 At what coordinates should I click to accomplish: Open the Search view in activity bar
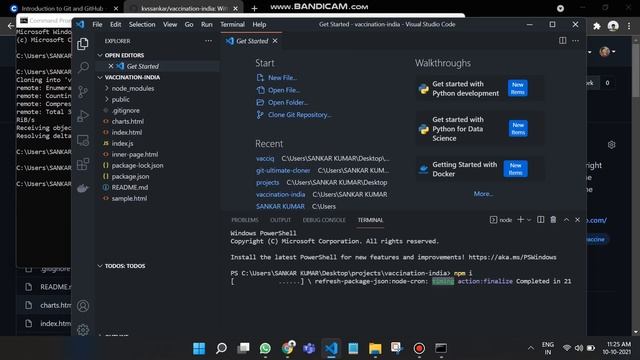click(x=83, y=67)
